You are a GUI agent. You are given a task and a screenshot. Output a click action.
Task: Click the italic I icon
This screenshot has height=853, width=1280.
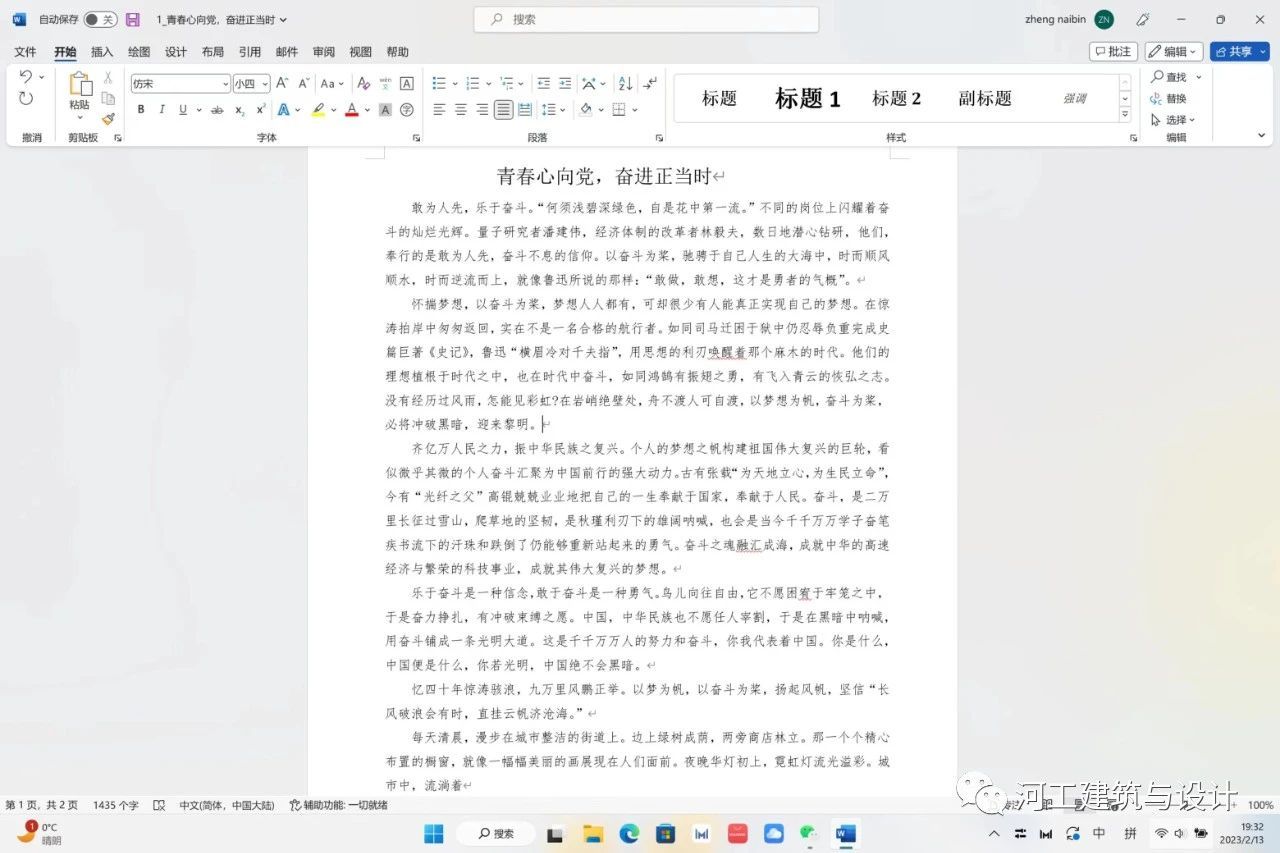point(162,110)
